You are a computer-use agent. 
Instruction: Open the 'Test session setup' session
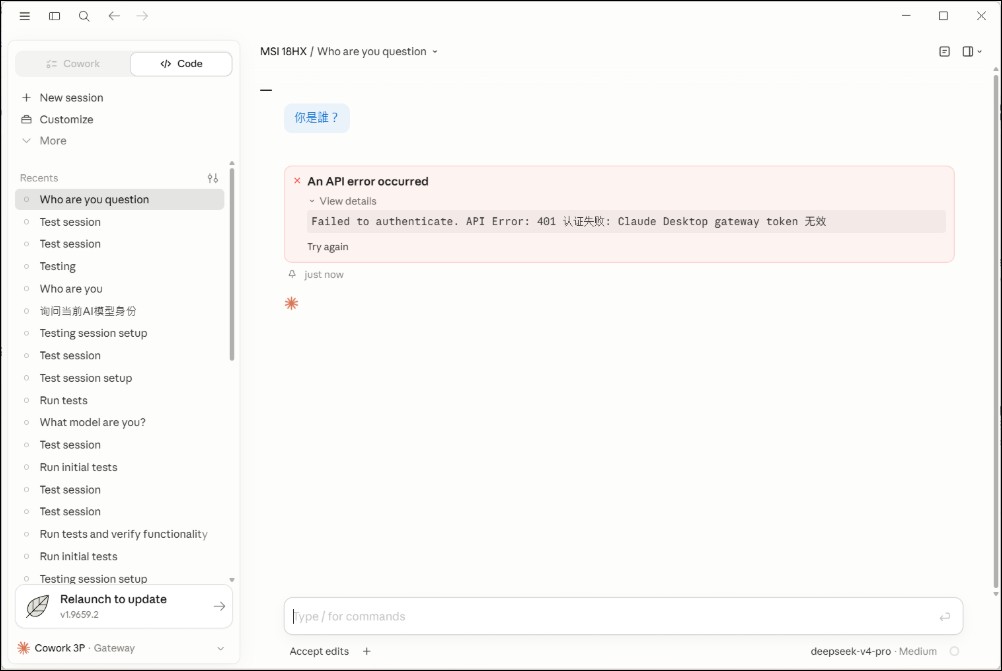(x=119, y=378)
